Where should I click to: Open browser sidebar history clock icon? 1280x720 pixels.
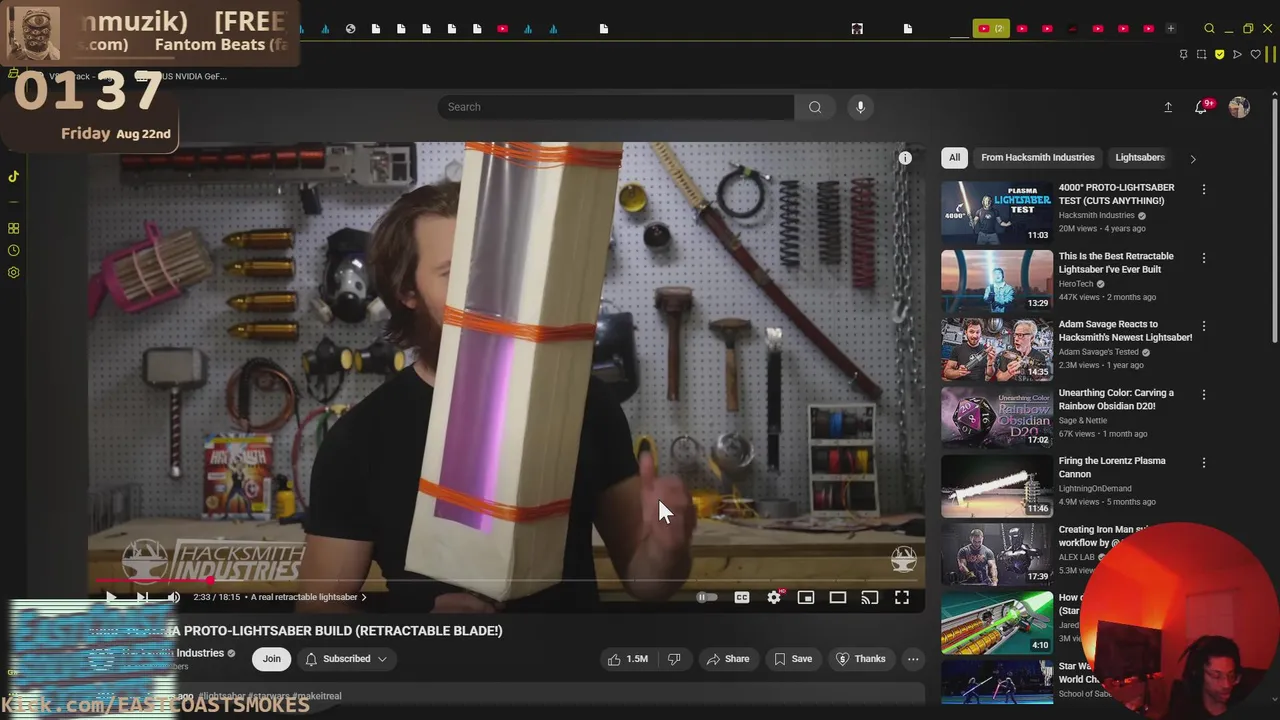click(x=13, y=251)
